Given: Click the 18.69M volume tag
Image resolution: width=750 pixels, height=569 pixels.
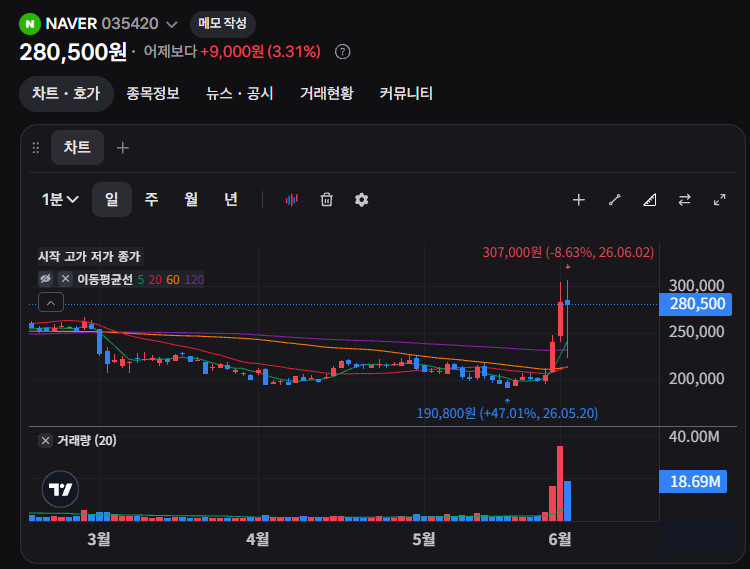Looking at the screenshot, I should tap(693, 481).
